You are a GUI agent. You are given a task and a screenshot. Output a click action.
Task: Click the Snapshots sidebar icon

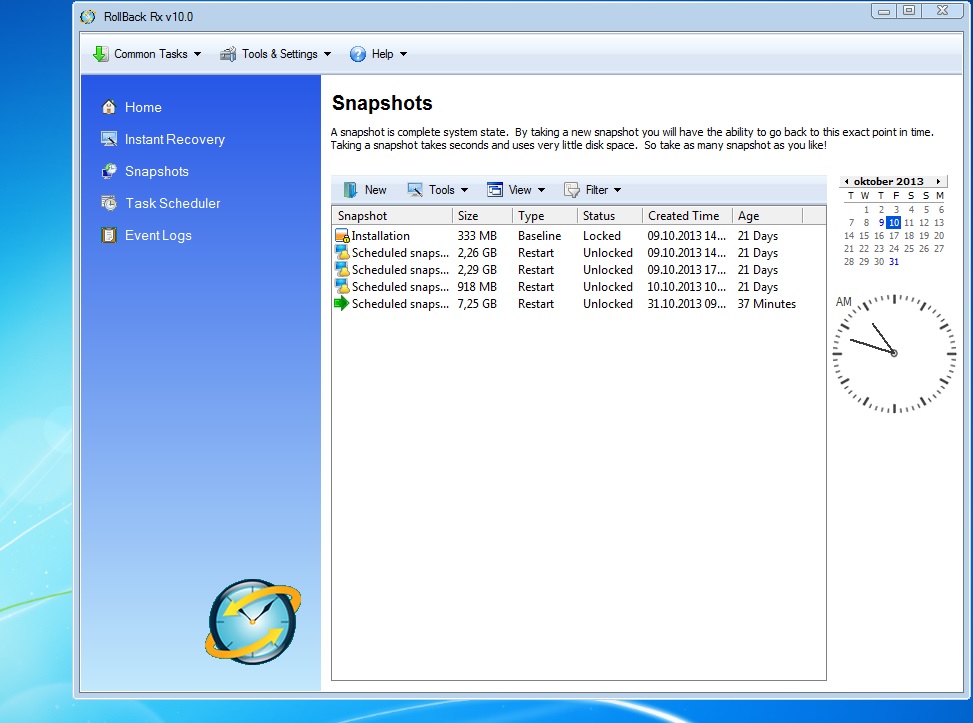[x=109, y=171]
